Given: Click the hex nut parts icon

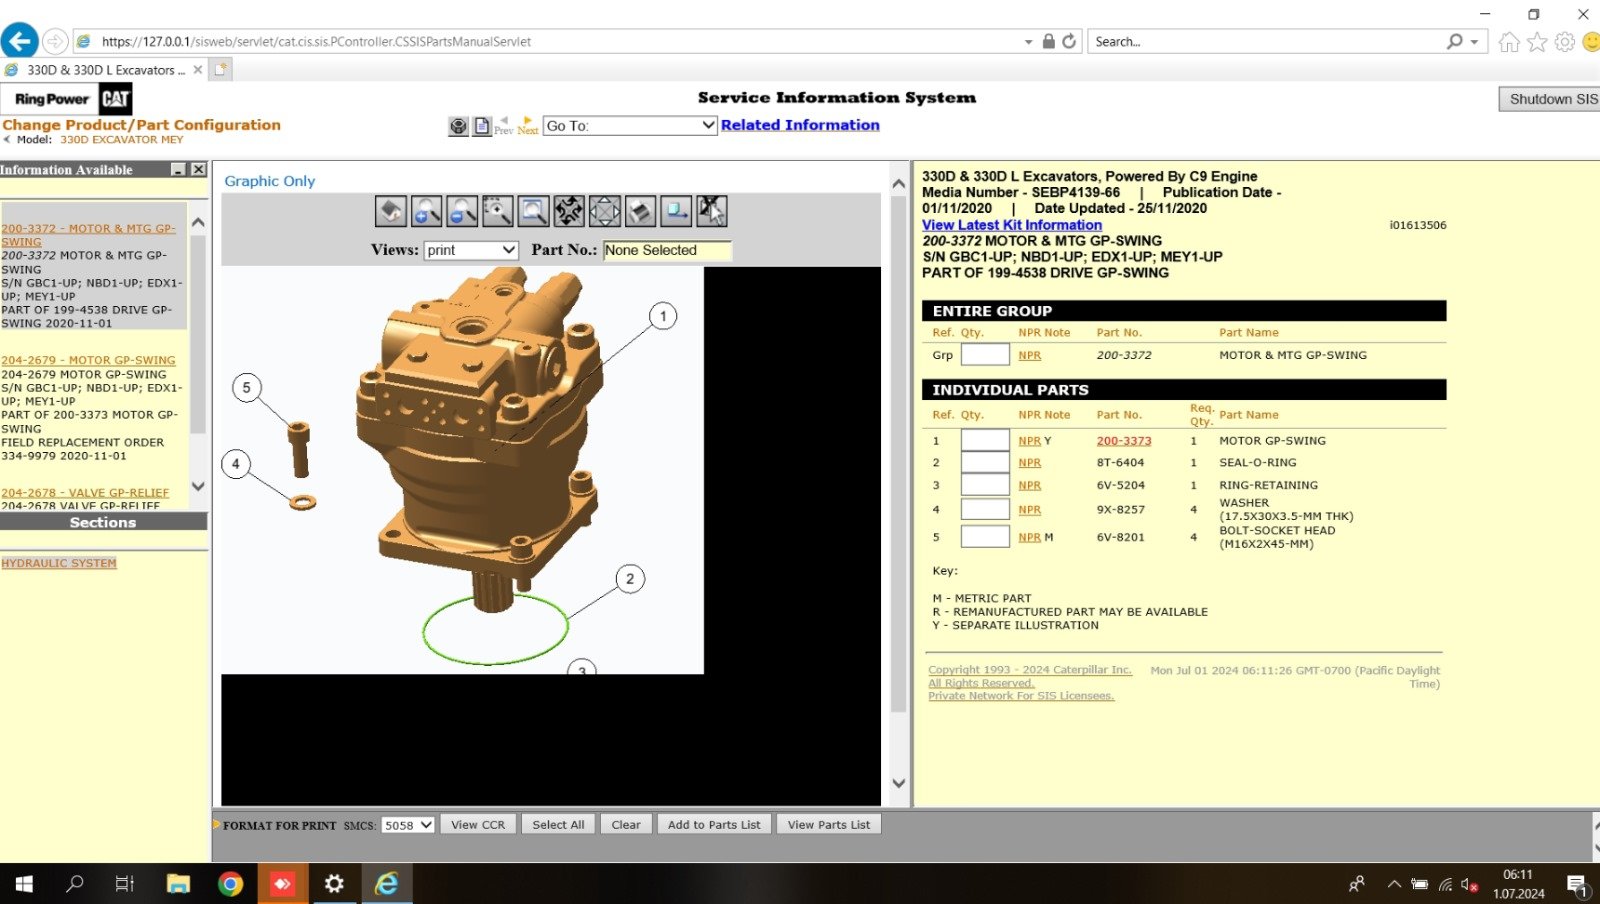Looking at the screenshot, I should pos(458,126).
